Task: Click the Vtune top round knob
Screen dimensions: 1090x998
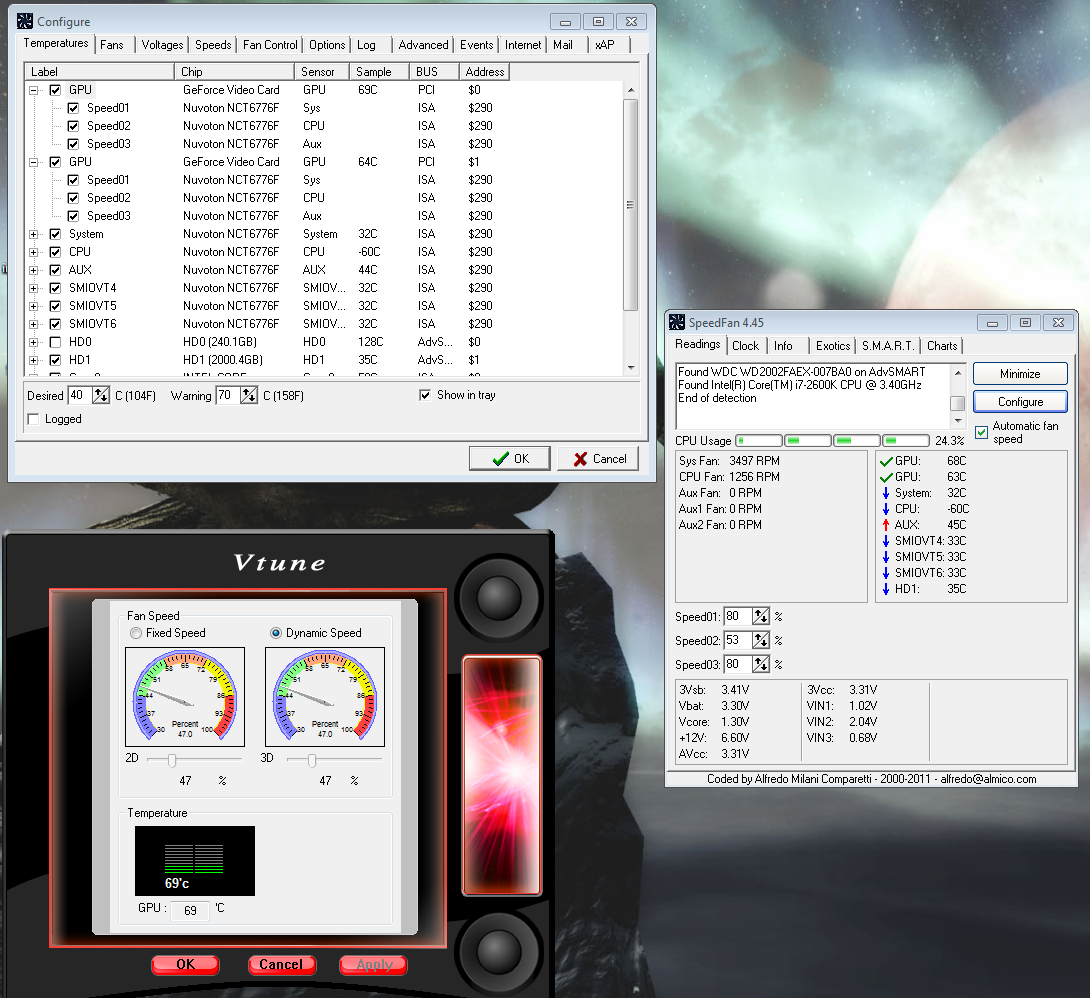Action: click(x=499, y=599)
